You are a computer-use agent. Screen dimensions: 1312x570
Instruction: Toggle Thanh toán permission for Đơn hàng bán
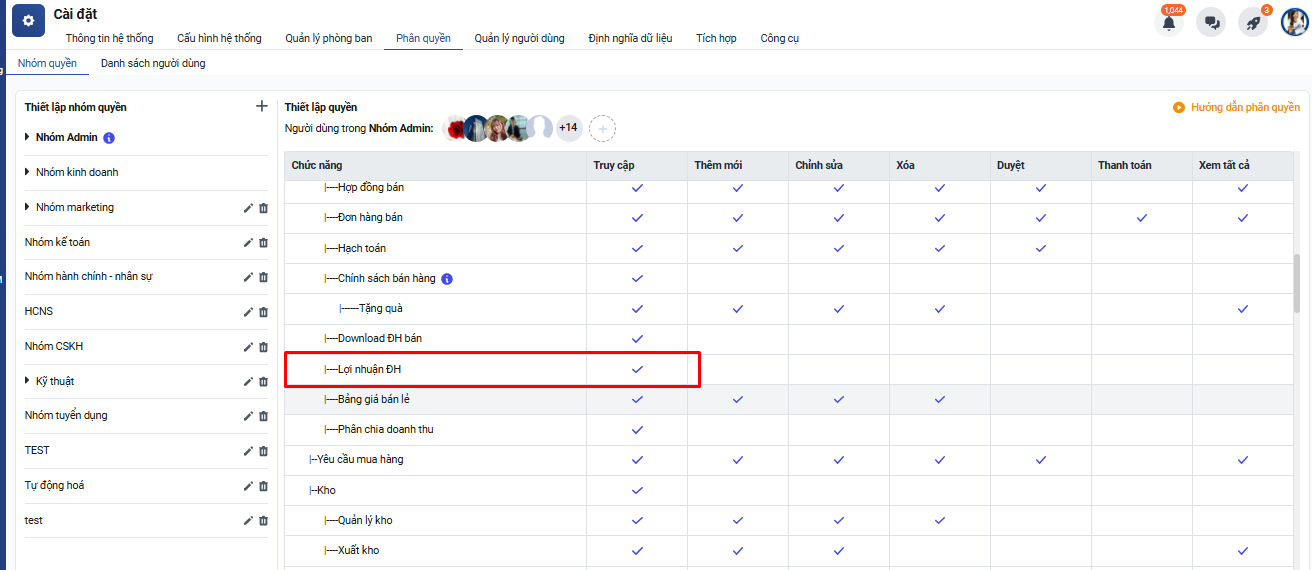tap(1142, 218)
